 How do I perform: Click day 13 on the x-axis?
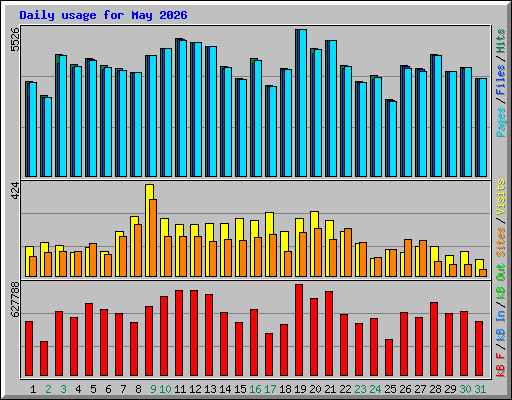210,389
